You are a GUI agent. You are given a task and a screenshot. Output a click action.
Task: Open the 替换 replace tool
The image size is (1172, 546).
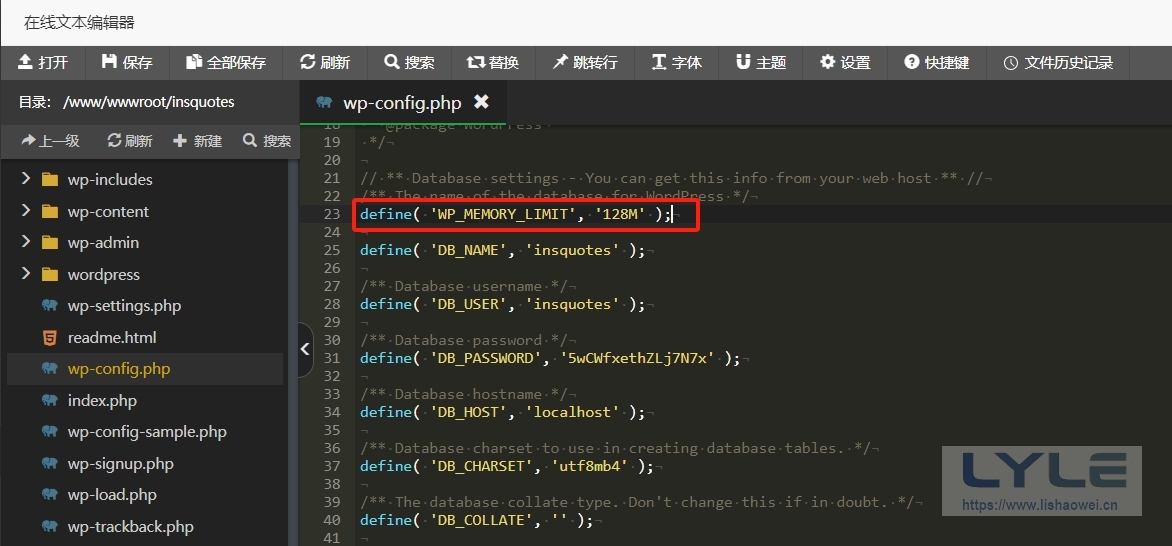tap(493, 62)
